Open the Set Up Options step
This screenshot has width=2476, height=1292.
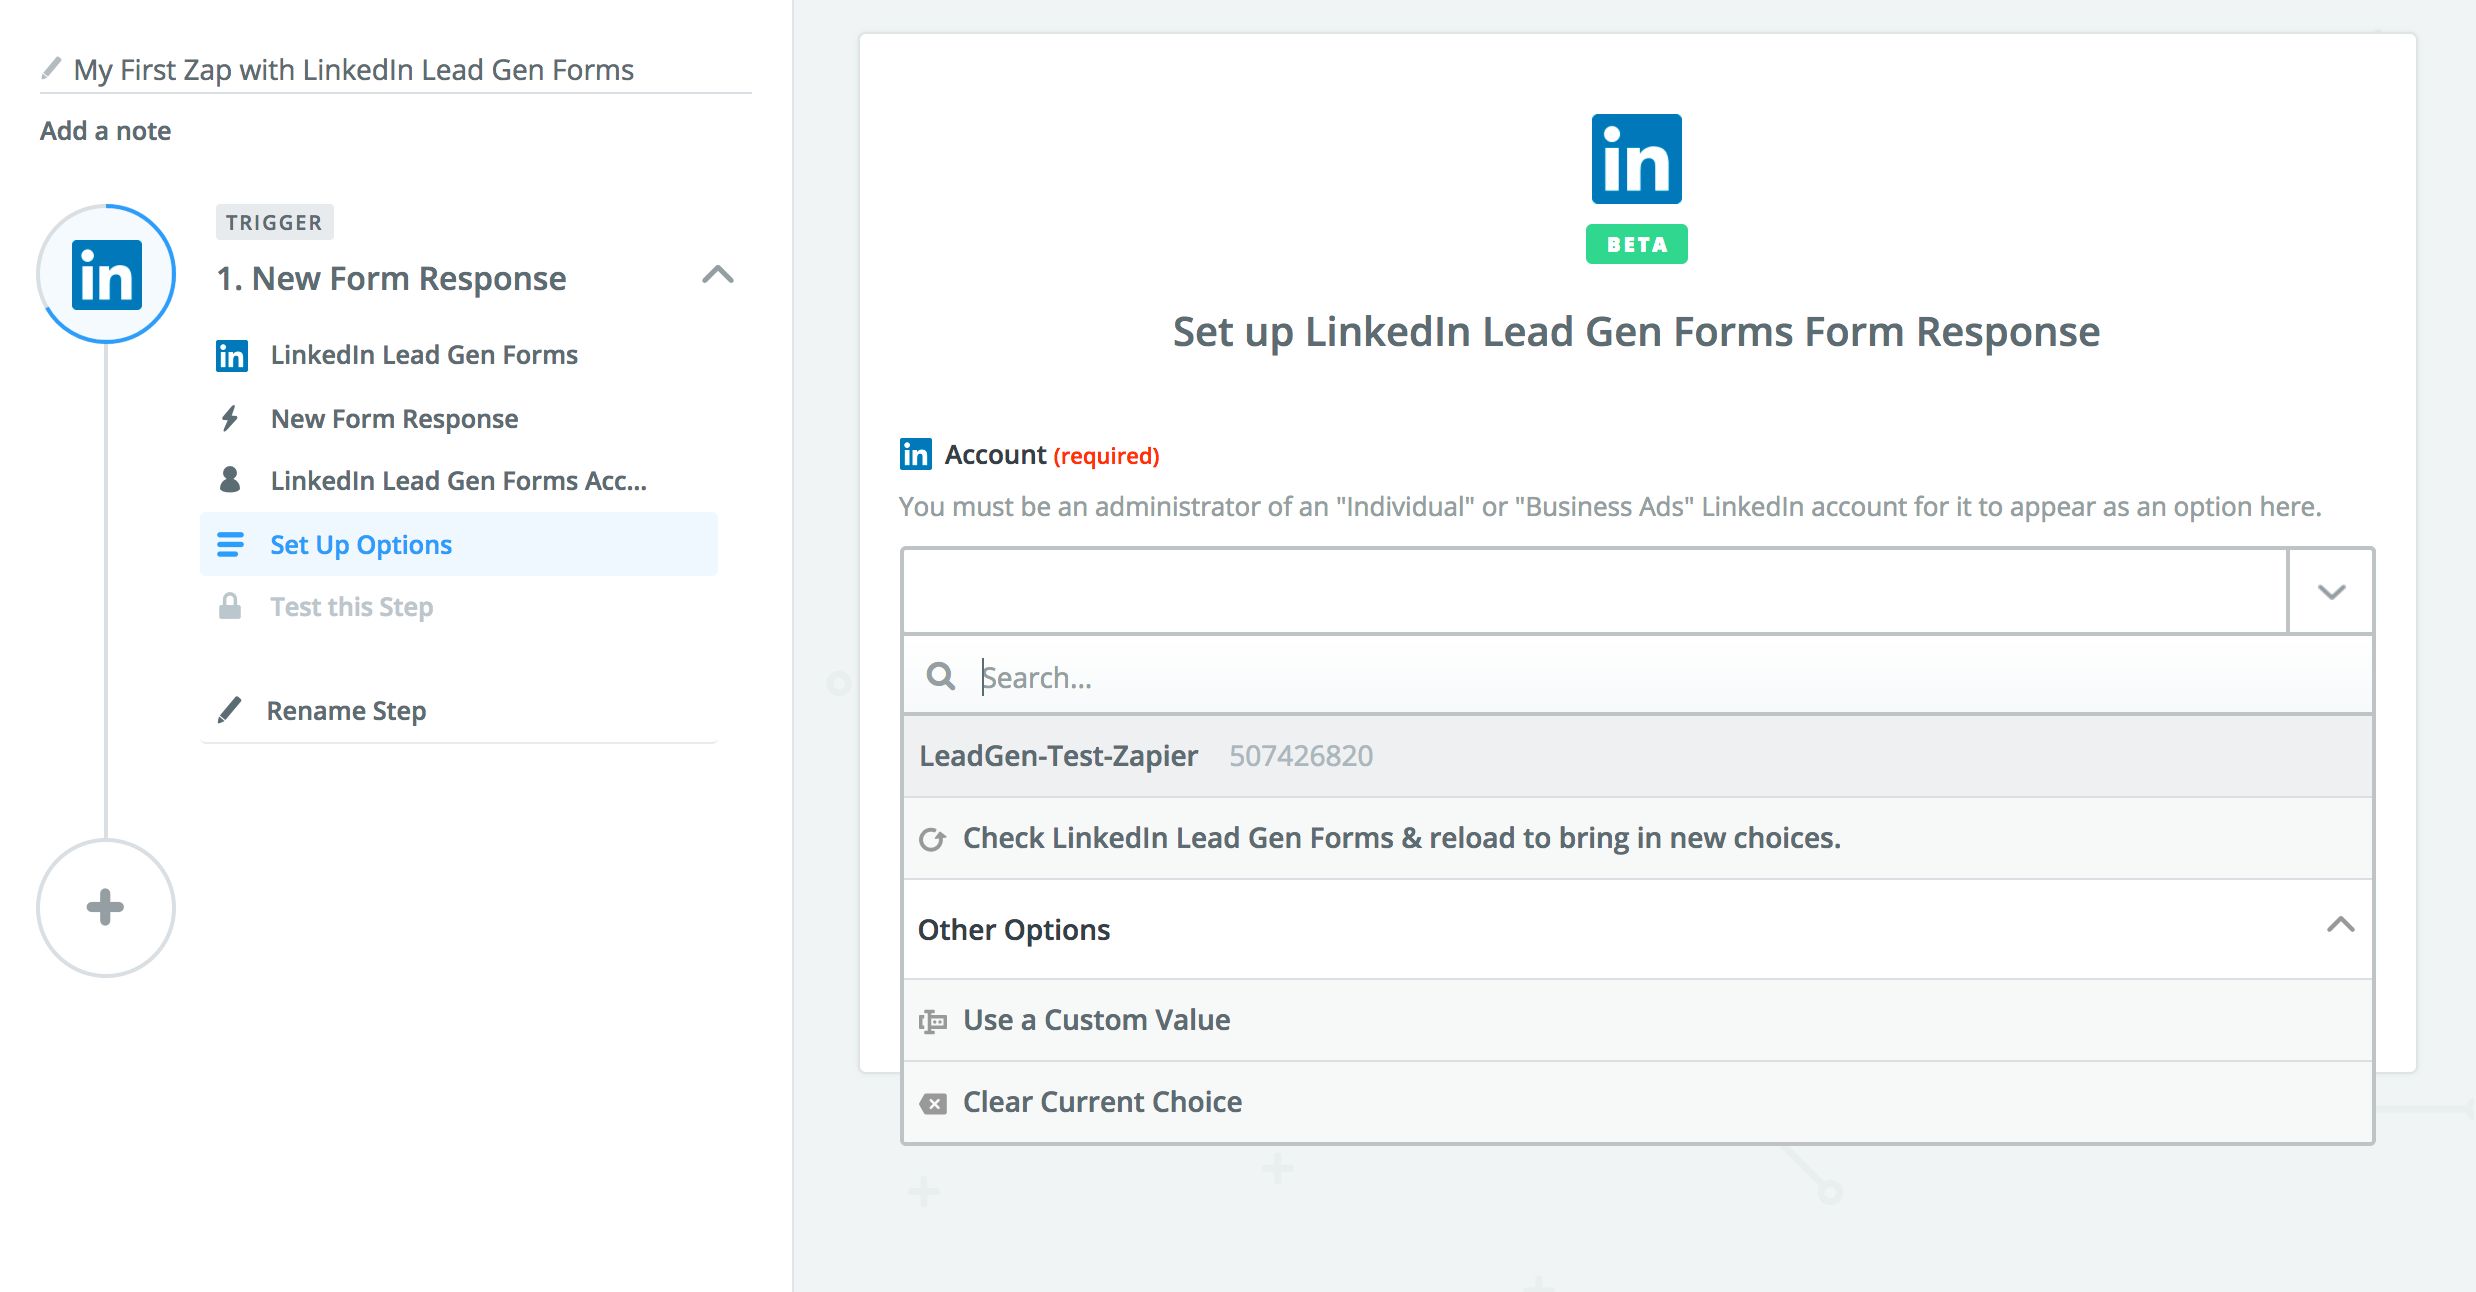[x=361, y=545]
